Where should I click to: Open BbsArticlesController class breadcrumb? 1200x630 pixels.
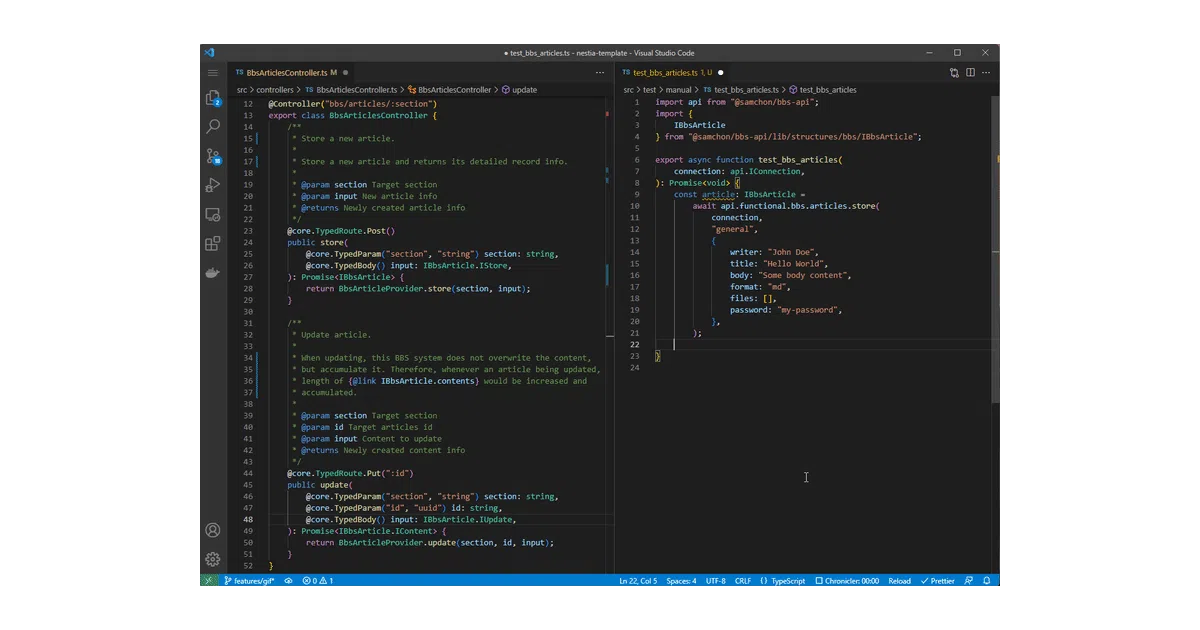(448, 90)
